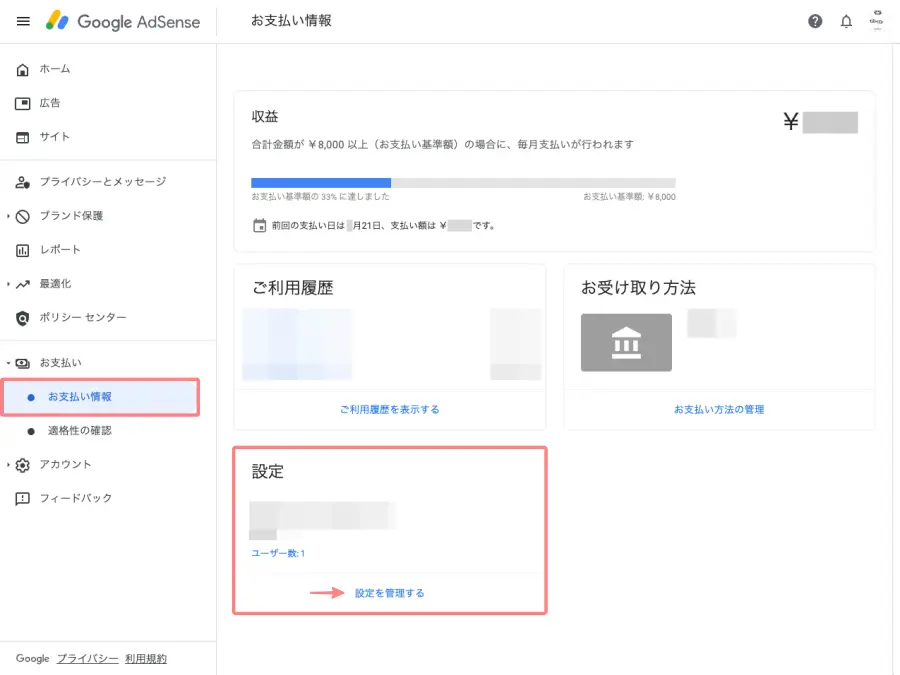Screen dimensions: 900x675
Task: Select the ポリシーセンター policy center icon
Action: point(22,317)
